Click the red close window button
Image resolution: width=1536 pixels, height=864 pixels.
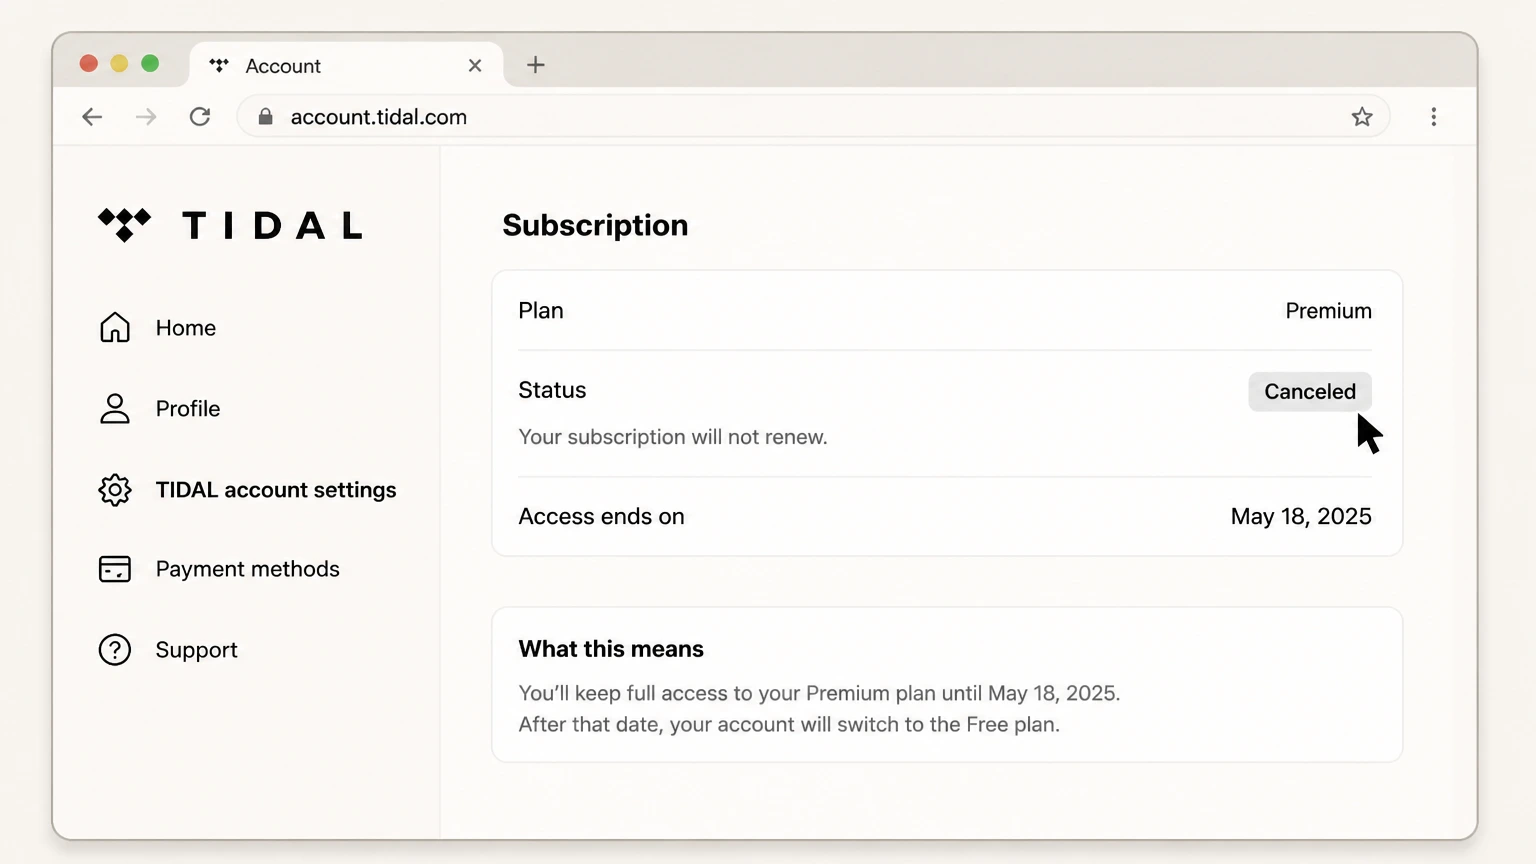[89, 64]
